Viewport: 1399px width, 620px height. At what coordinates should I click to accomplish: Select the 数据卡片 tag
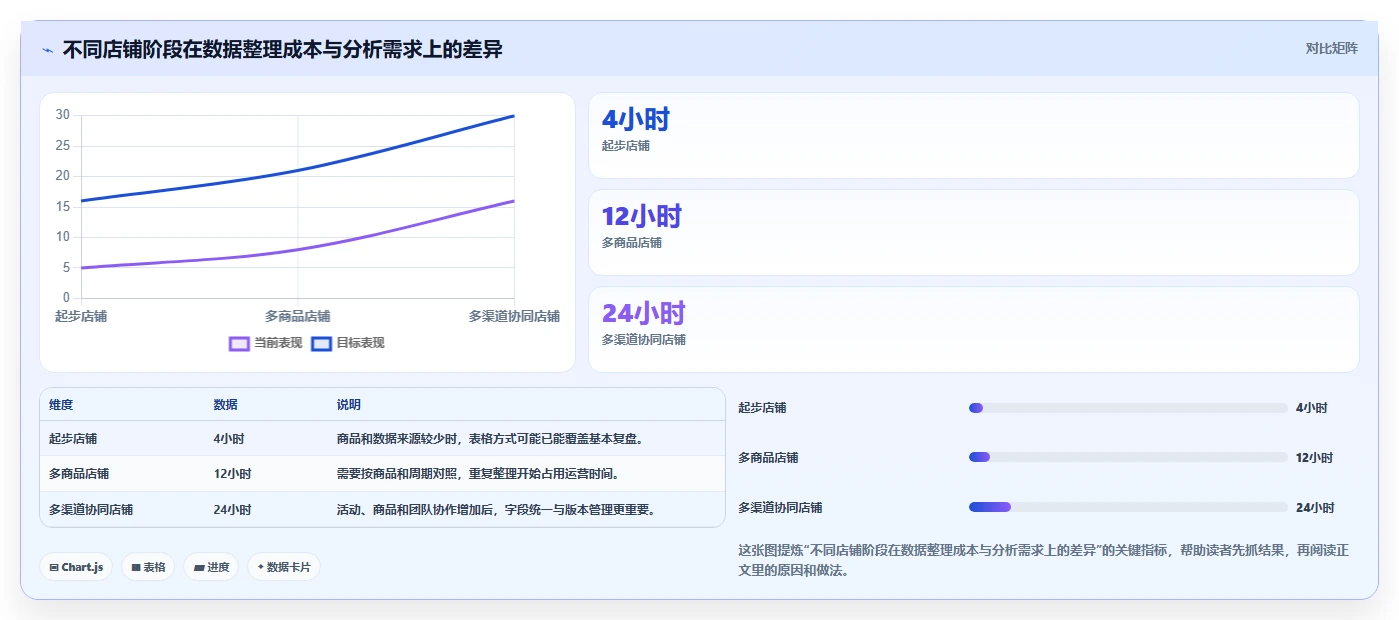coord(284,567)
